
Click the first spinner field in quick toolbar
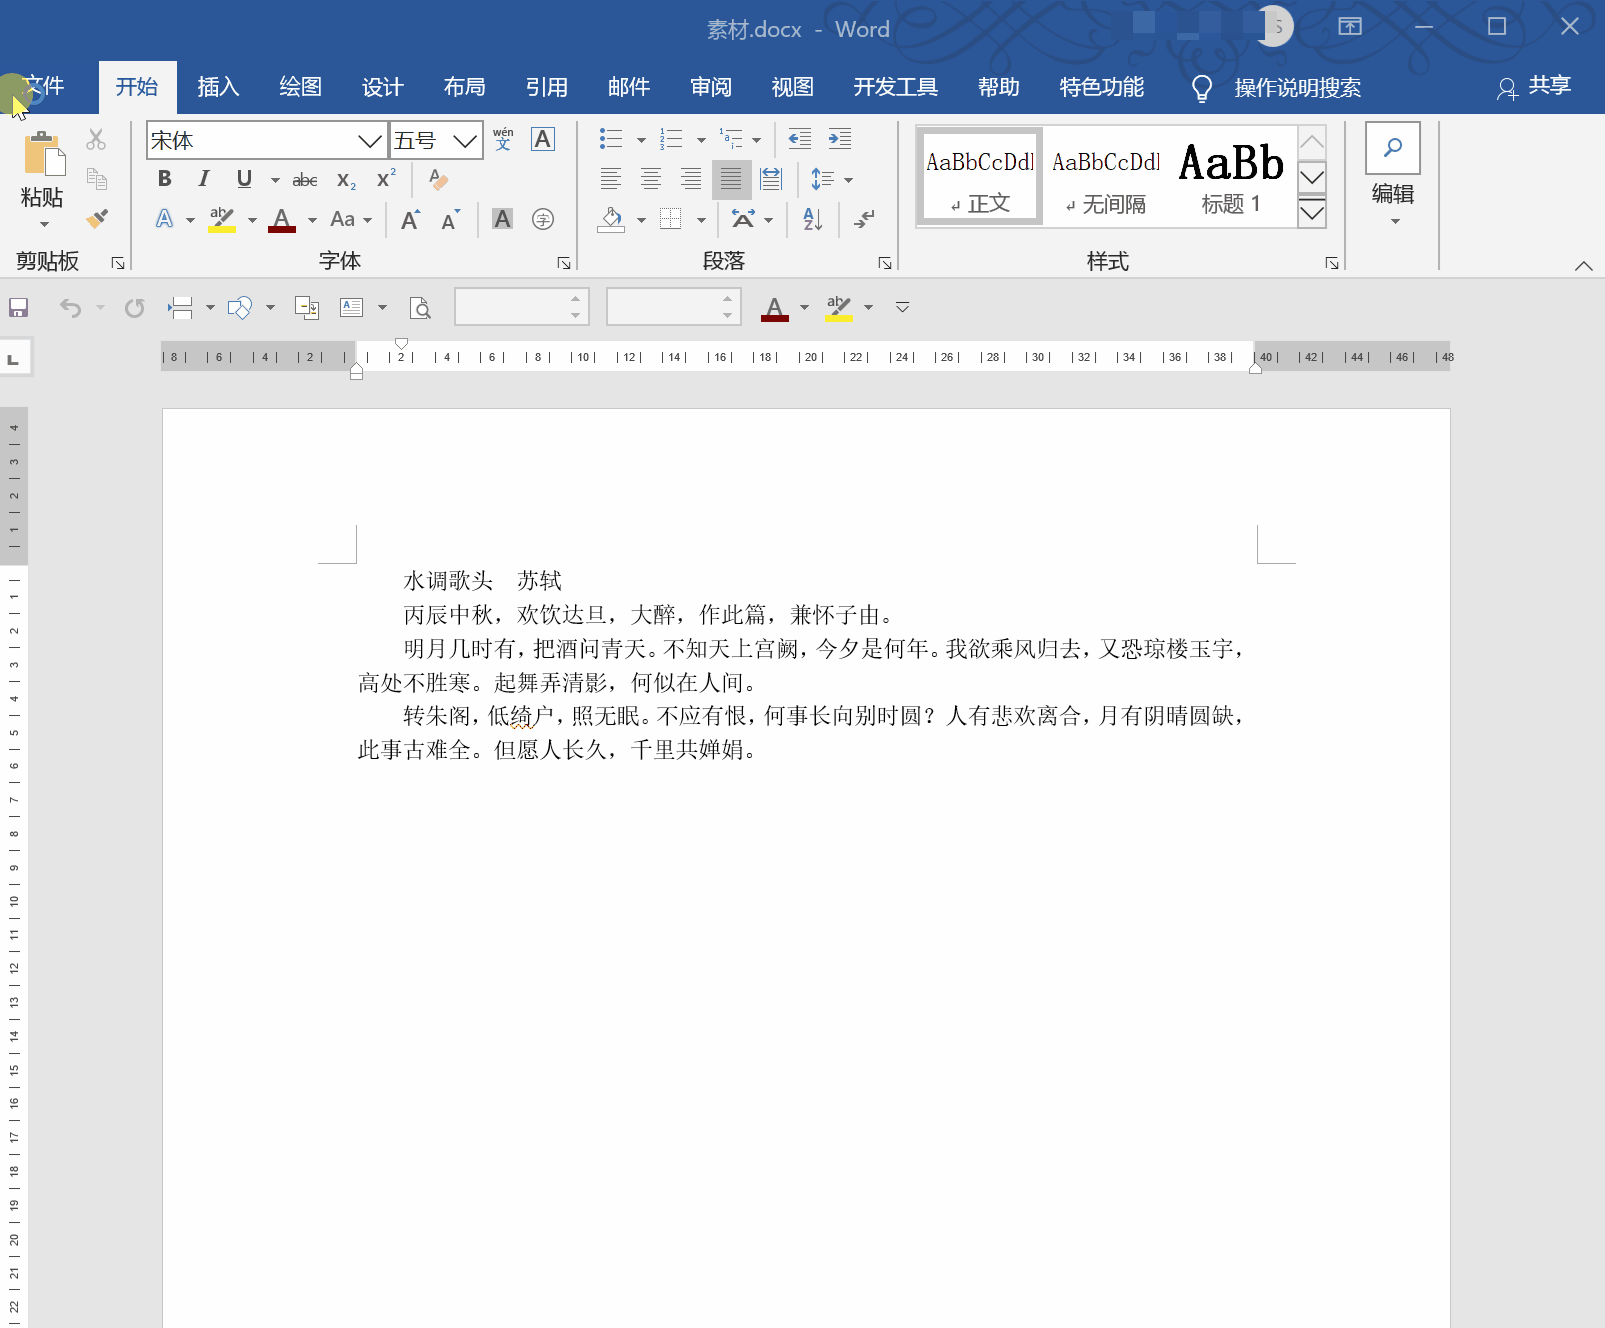click(522, 307)
